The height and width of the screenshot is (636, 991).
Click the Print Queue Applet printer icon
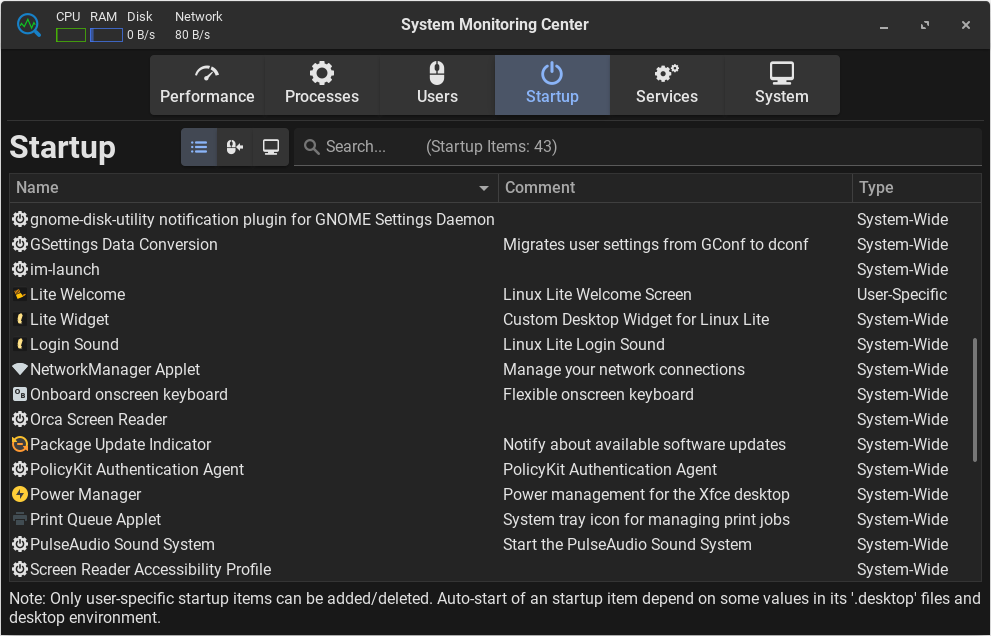tap(19, 520)
